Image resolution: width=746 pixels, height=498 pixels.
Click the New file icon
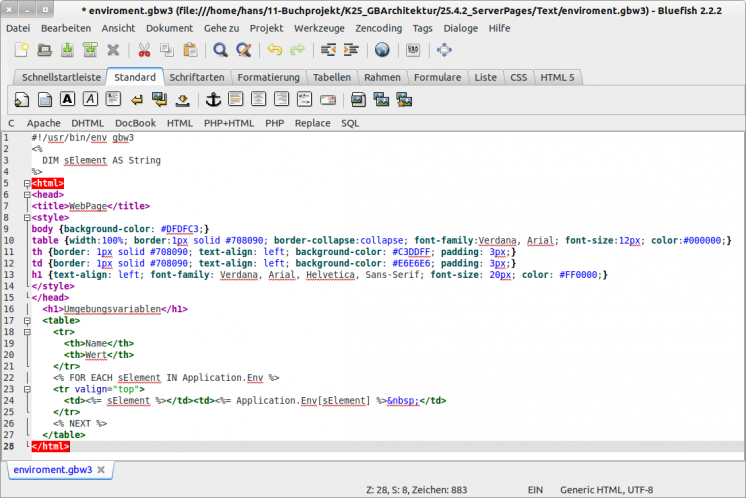tap(20, 49)
